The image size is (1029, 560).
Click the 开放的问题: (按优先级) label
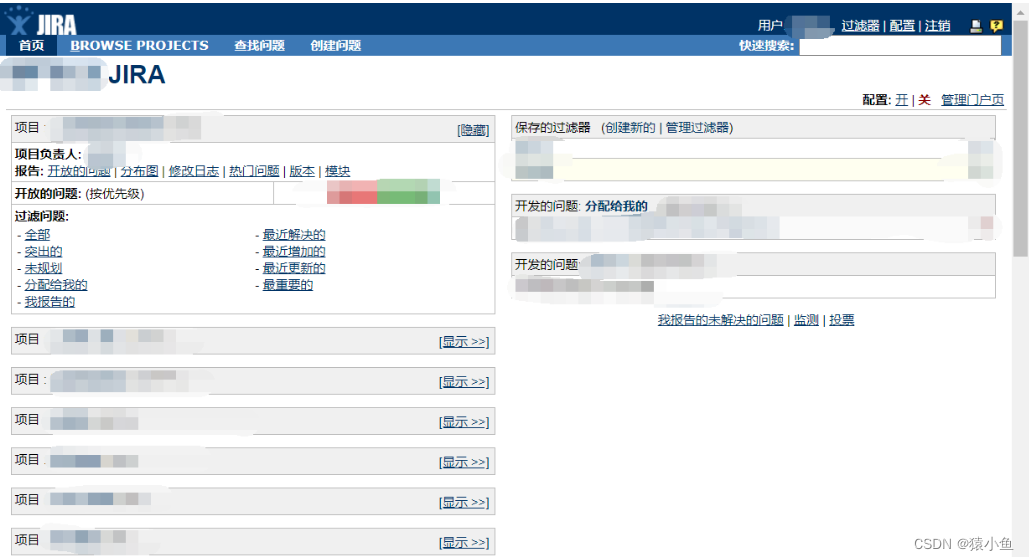79,194
